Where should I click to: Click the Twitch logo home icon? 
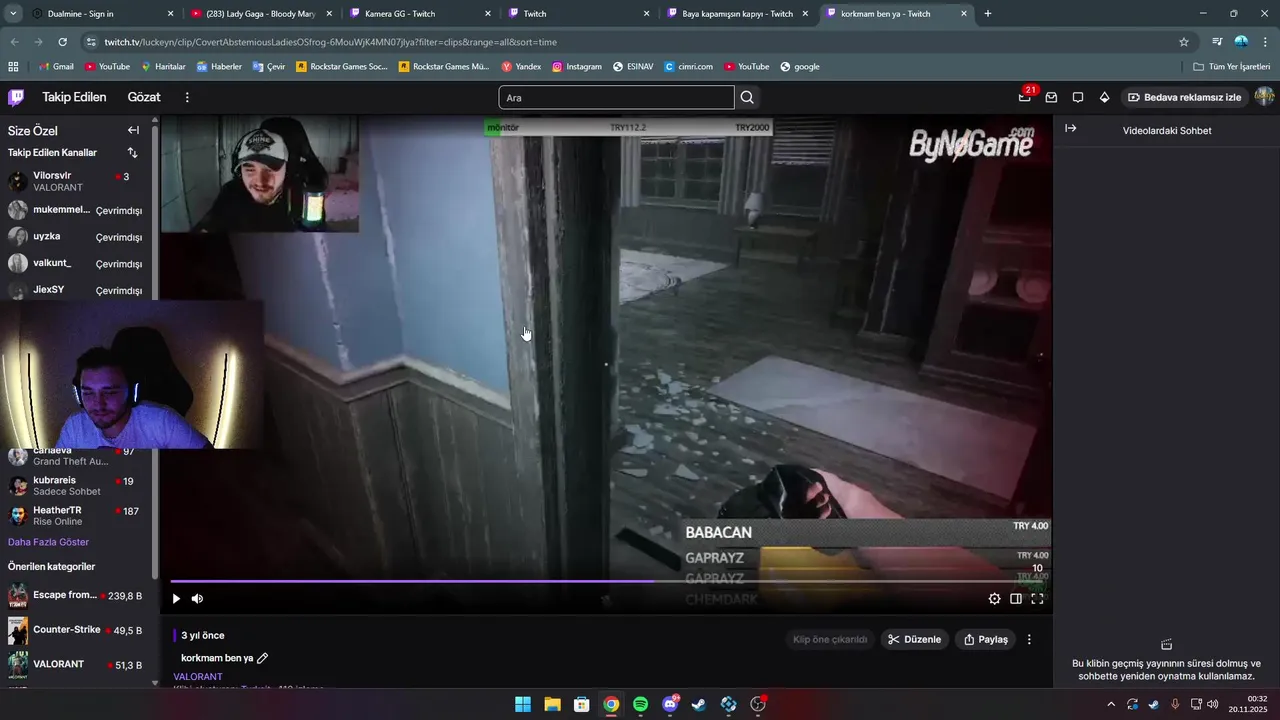pyautogui.click(x=16, y=97)
